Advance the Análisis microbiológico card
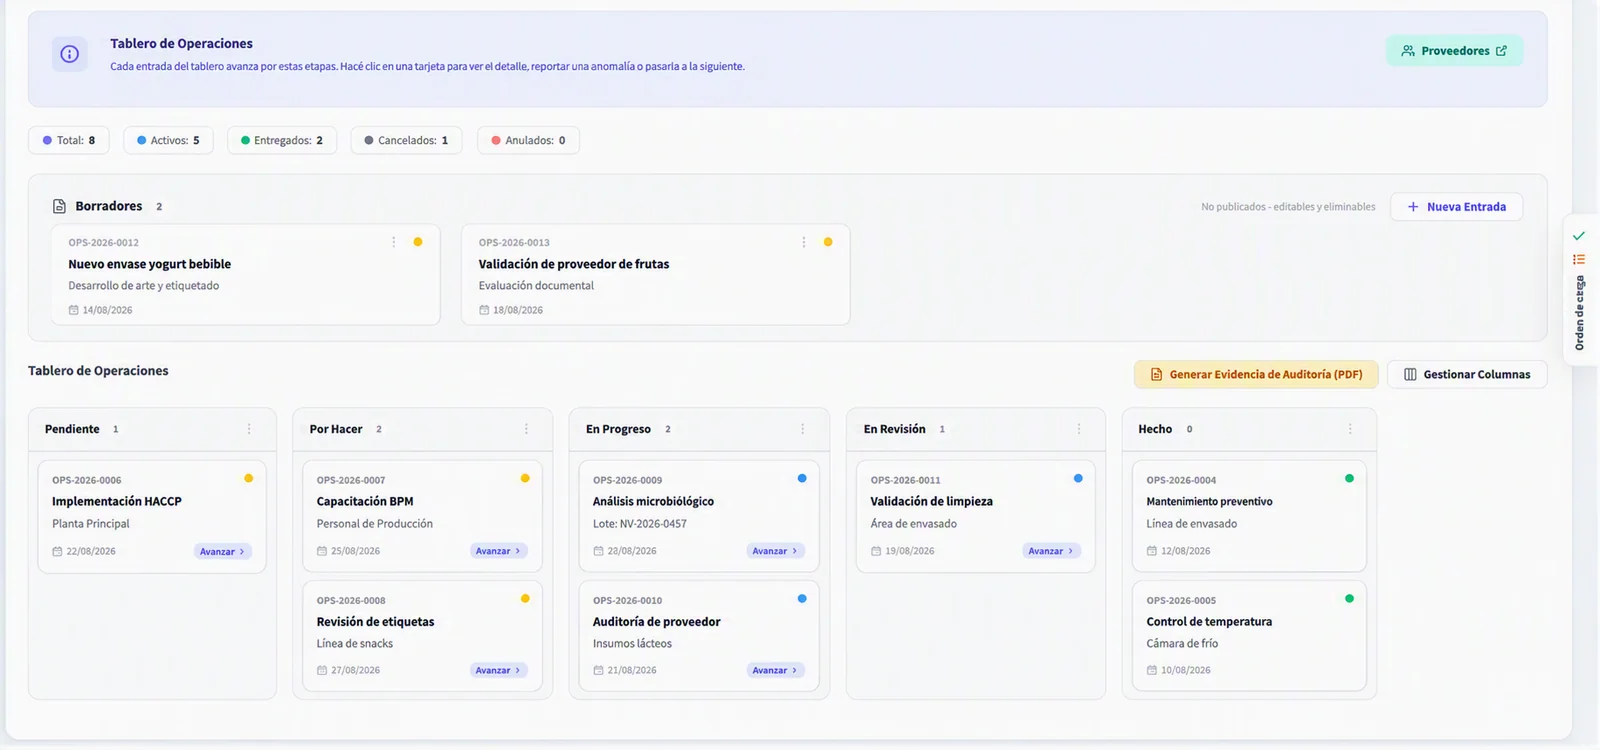The image size is (1600, 750). [x=775, y=551]
